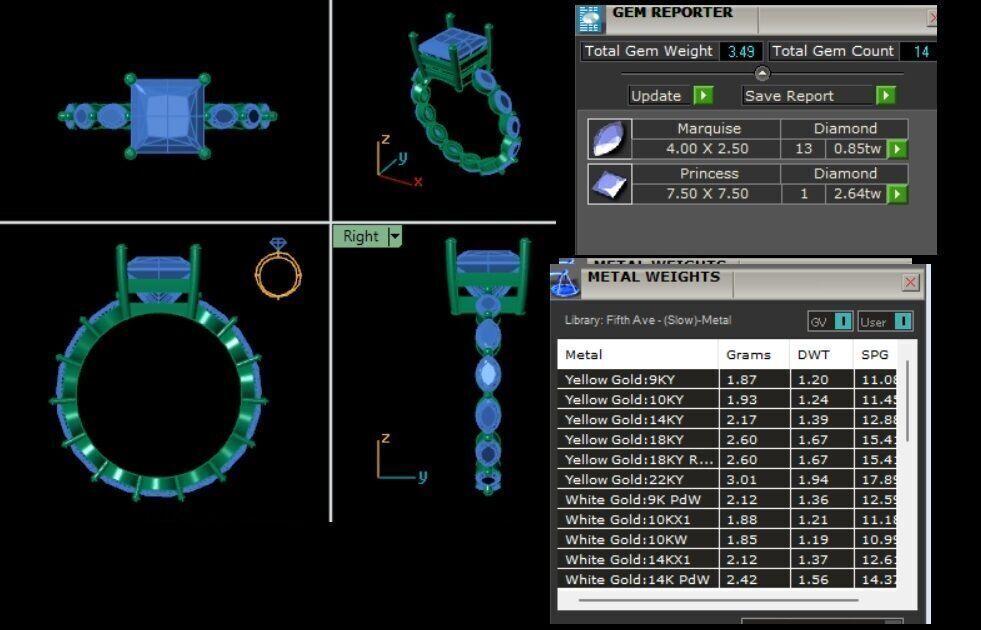Click the Grams column header
Screen dimensions: 981x630
(754, 355)
